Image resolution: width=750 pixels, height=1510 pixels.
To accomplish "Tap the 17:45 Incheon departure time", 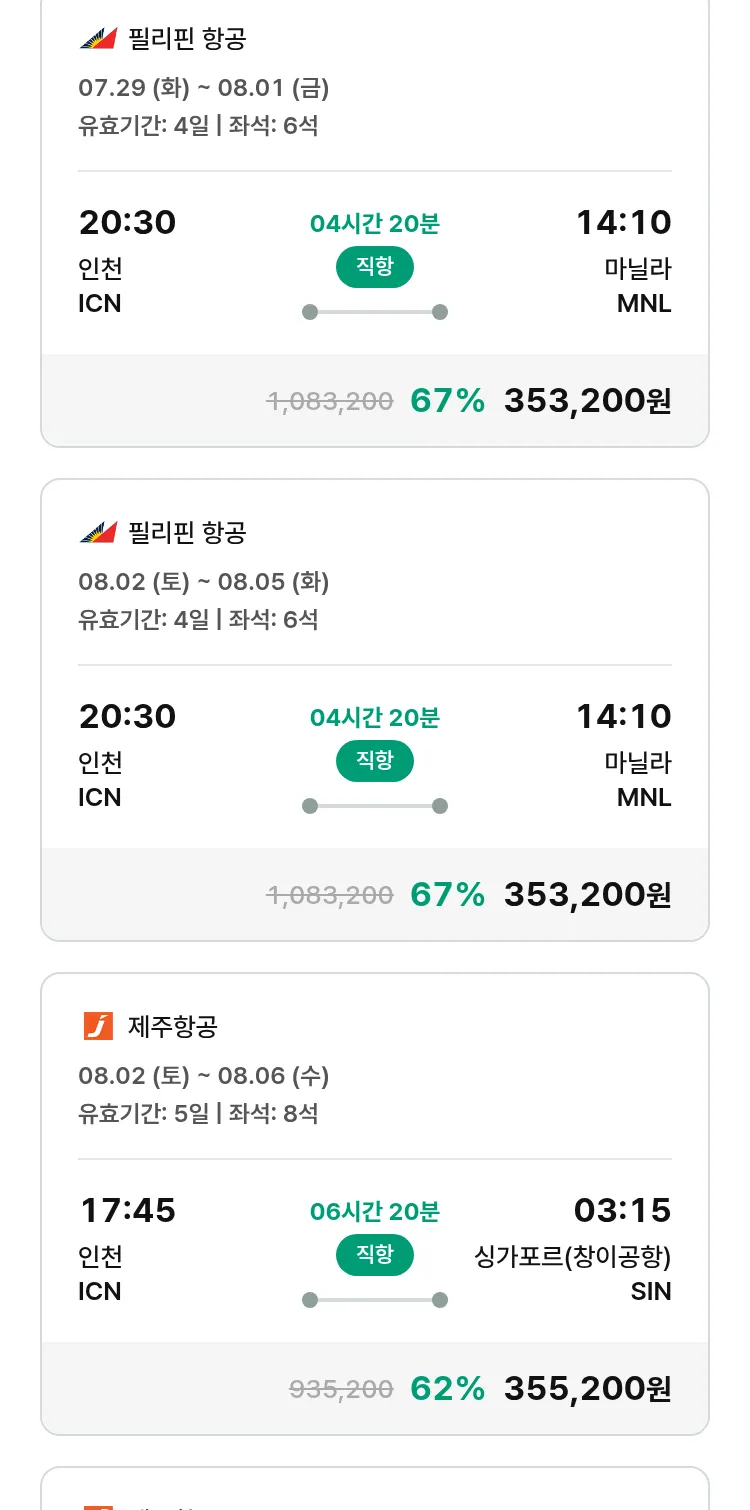I will click(x=127, y=1211).
